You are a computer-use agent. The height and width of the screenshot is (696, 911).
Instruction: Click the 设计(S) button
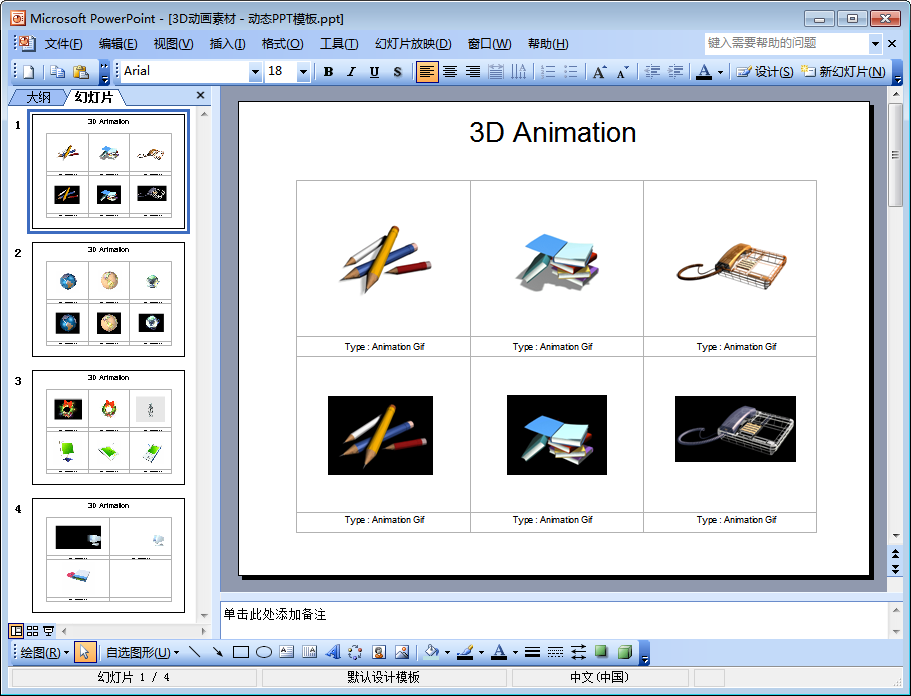(x=765, y=71)
